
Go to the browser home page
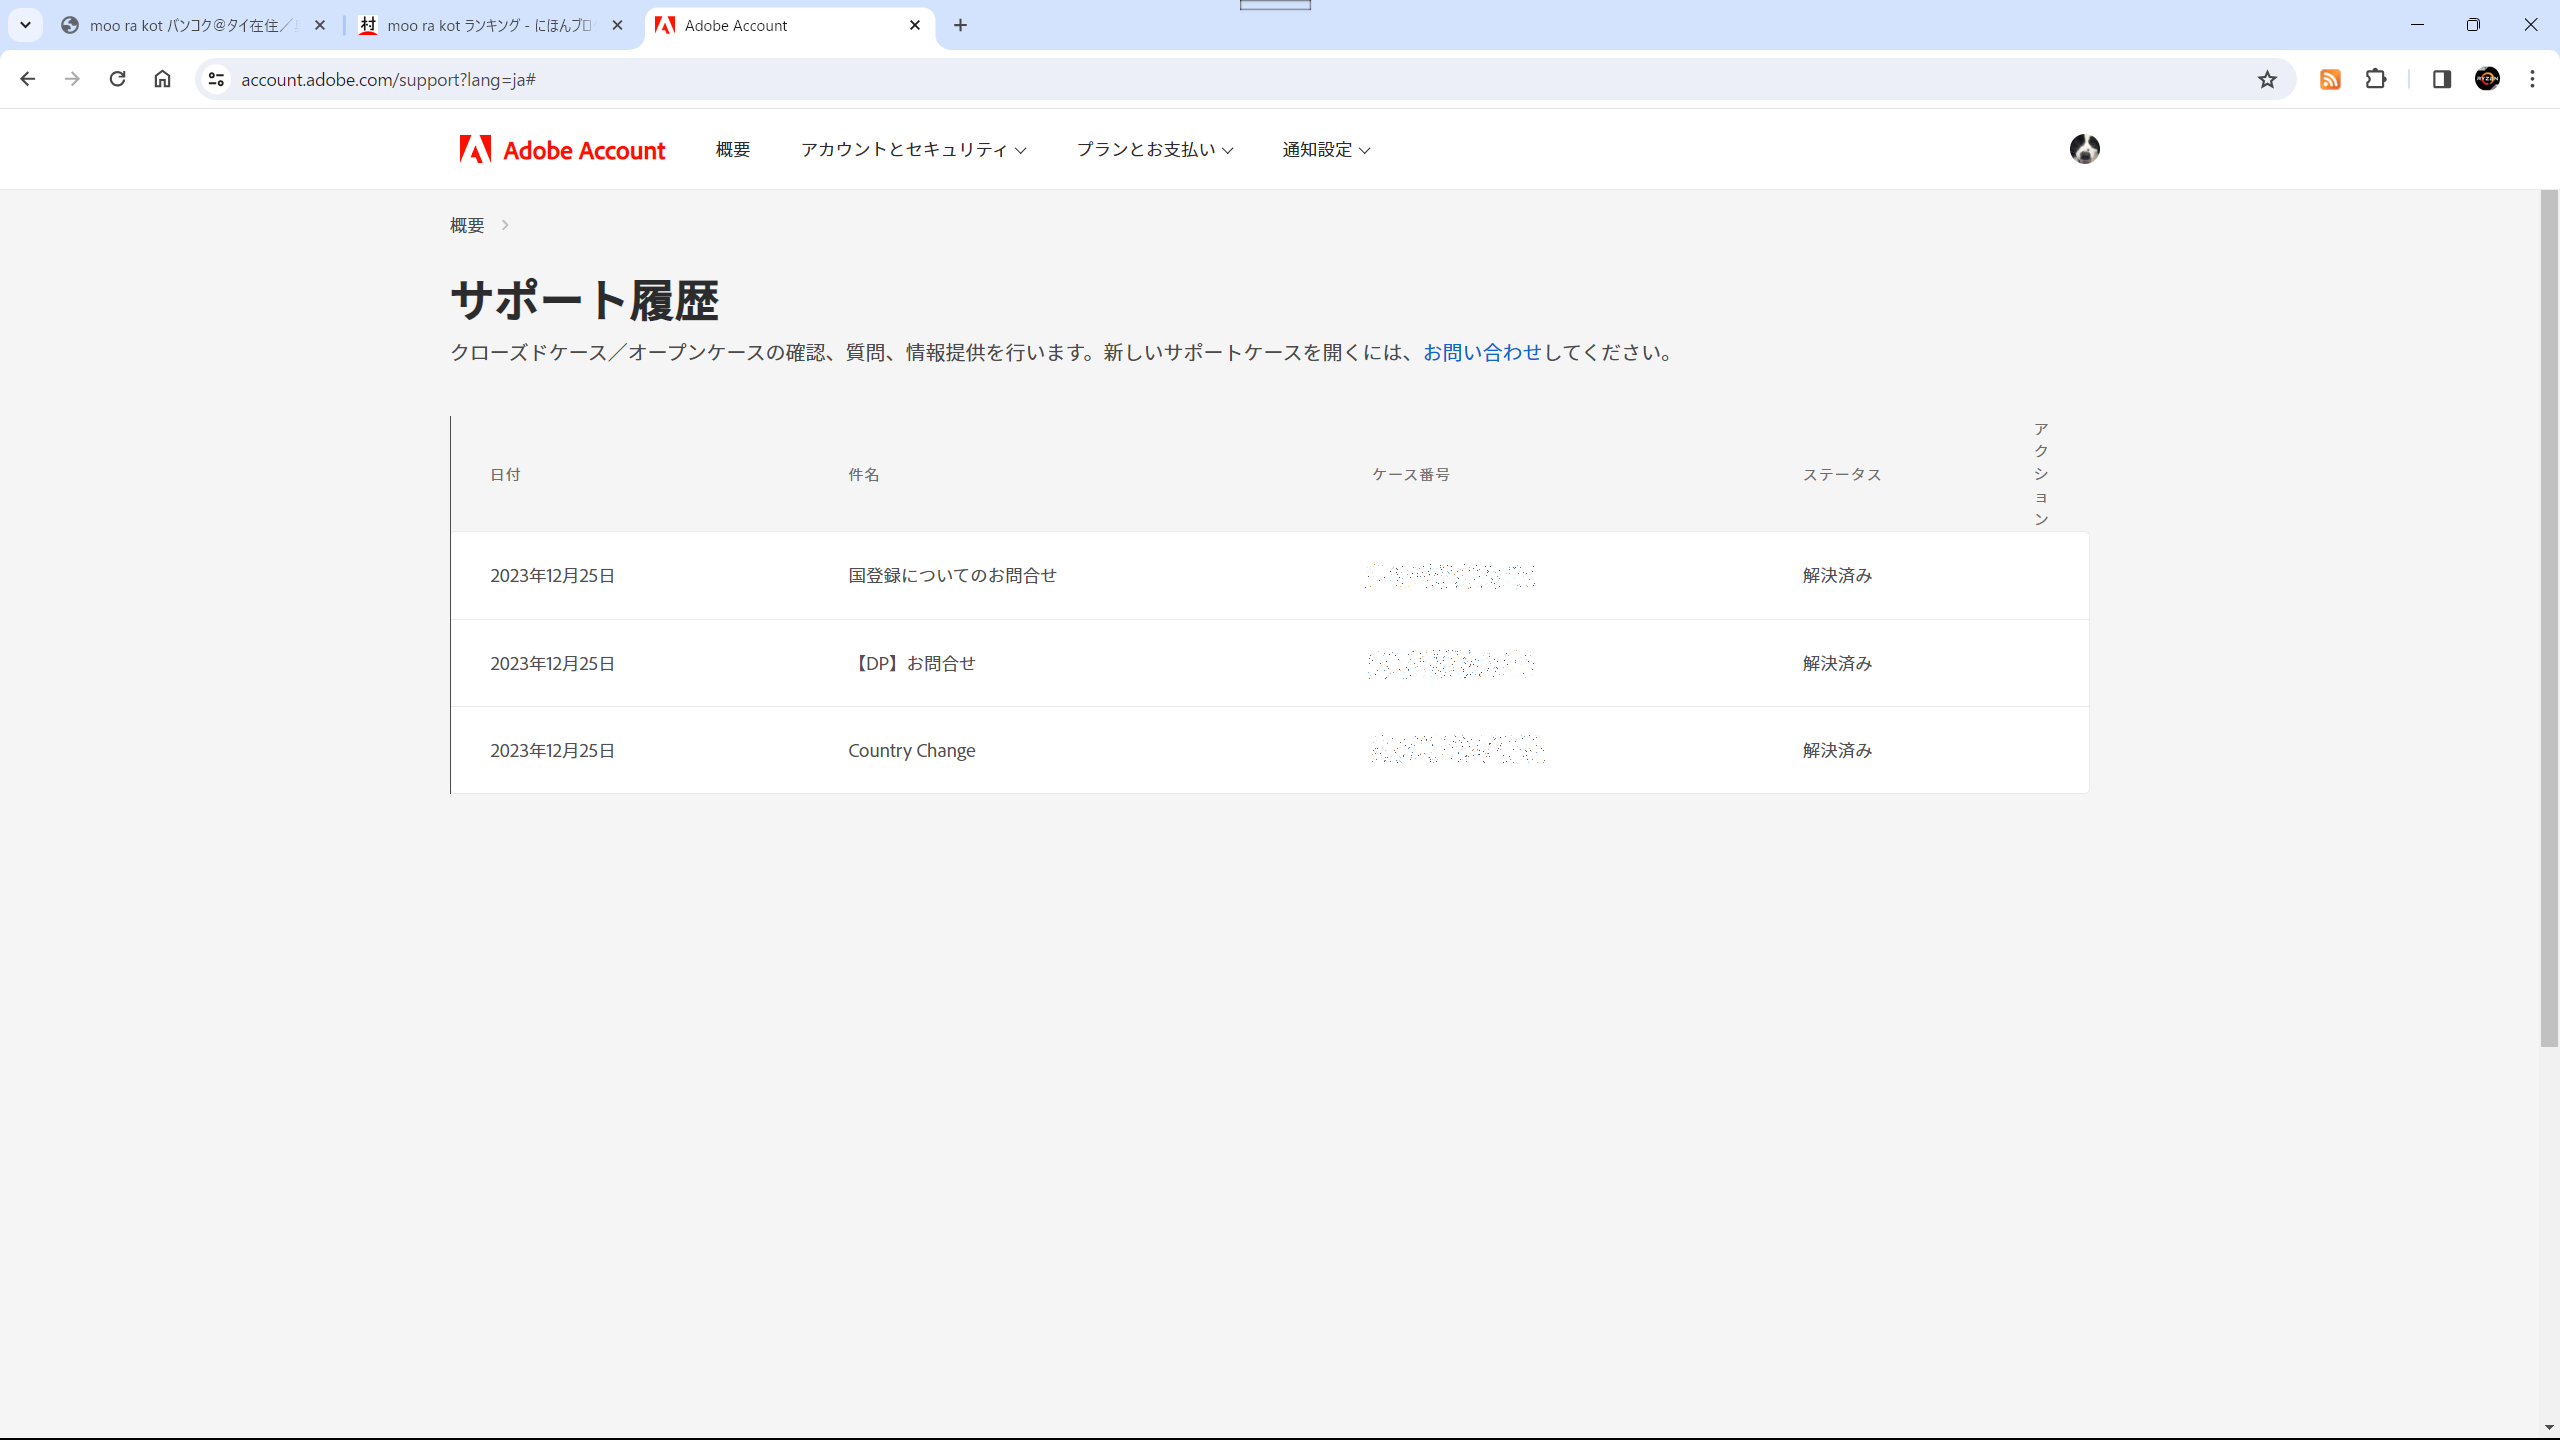tap(162, 79)
